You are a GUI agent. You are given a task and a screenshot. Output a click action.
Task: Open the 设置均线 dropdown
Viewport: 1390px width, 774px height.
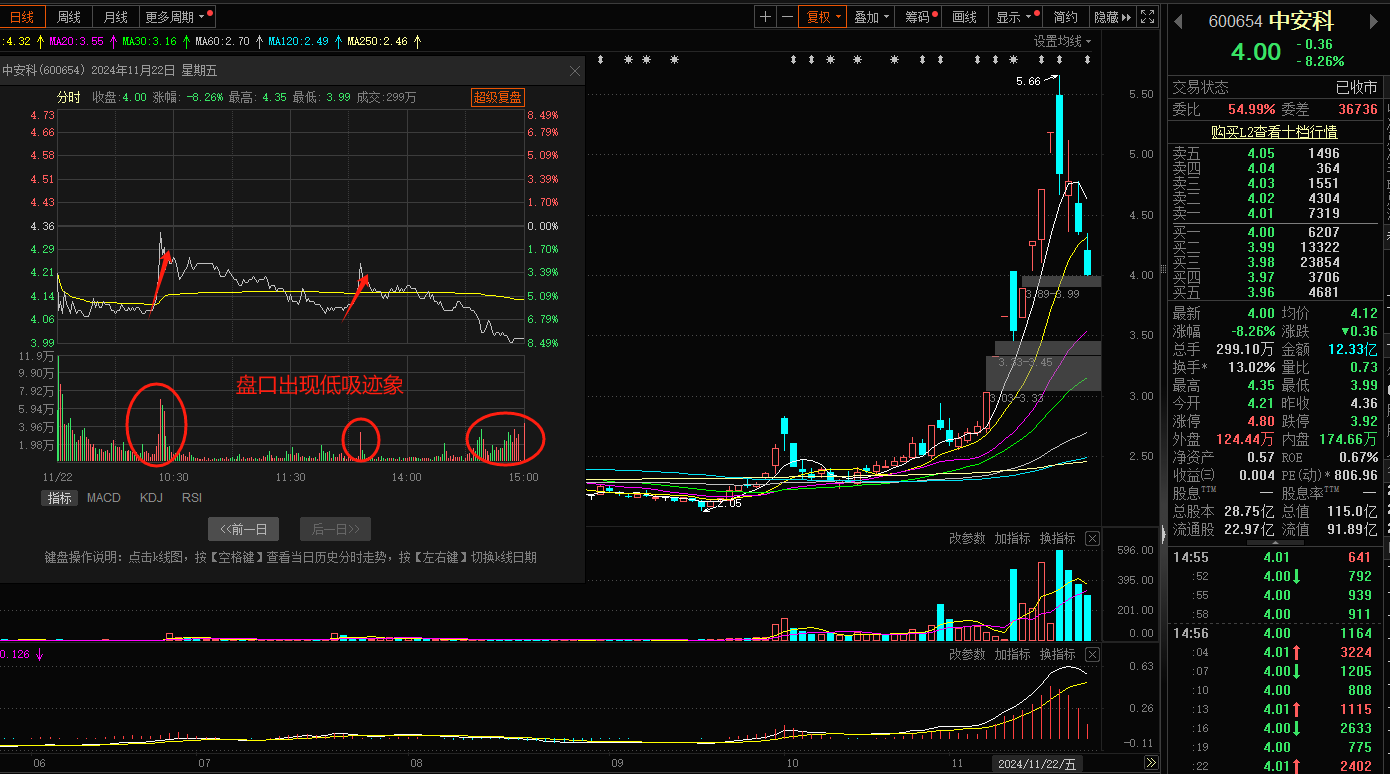pyautogui.click(x=1062, y=41)
